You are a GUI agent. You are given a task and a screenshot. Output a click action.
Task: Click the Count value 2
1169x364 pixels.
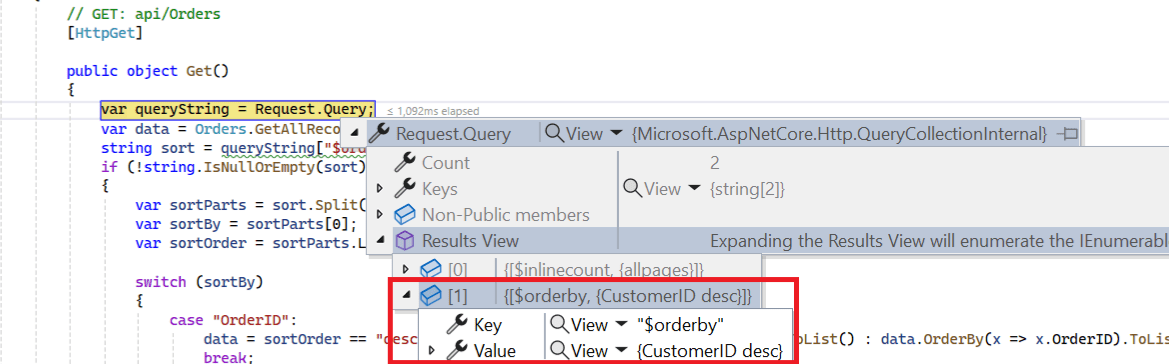pyautogui.click(x=716, y=163)
